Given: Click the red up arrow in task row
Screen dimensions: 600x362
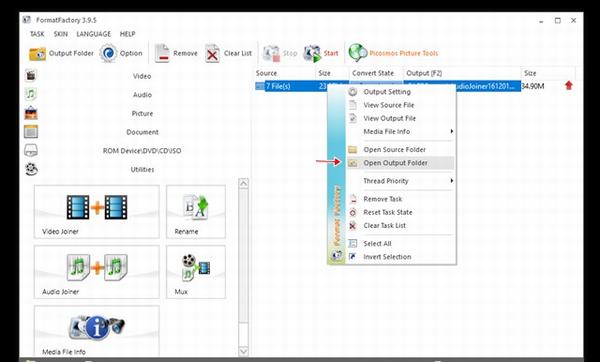Looking at the screenshot, I should coord(569,86).
